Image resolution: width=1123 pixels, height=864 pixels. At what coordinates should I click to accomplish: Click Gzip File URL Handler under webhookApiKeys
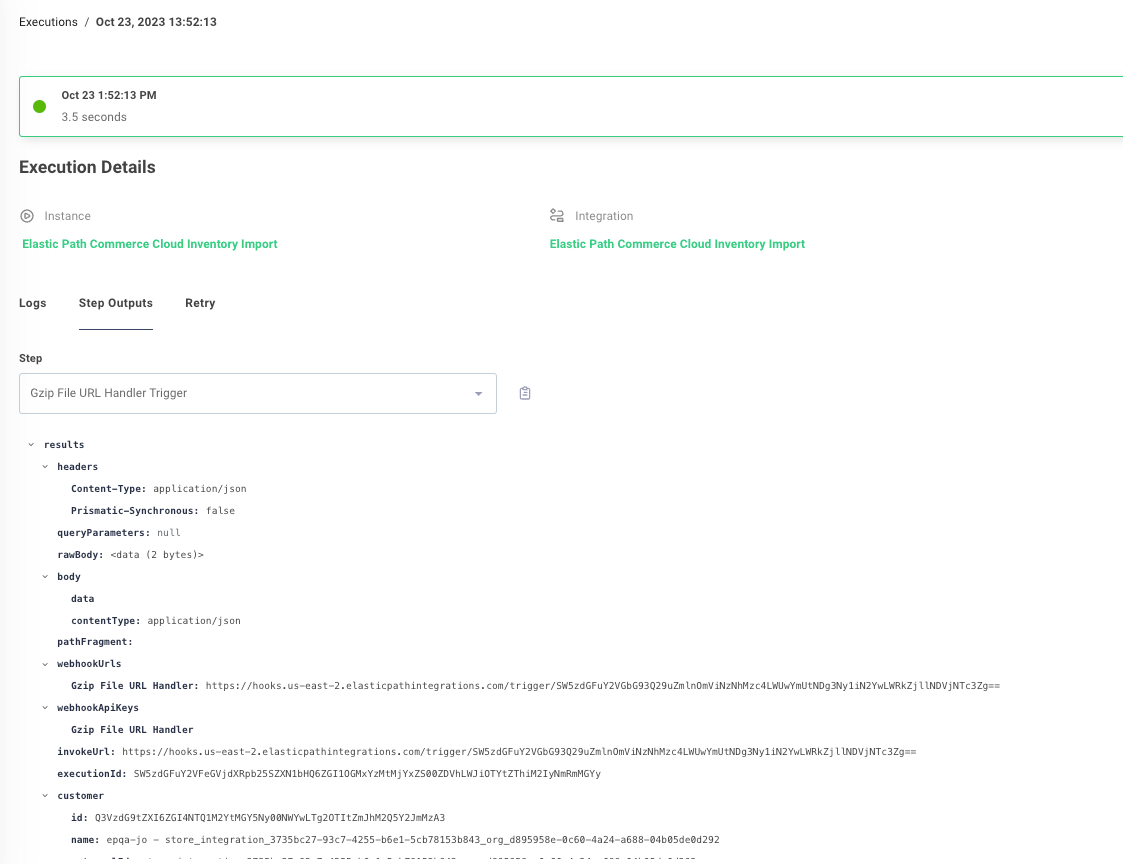(132, 730)
